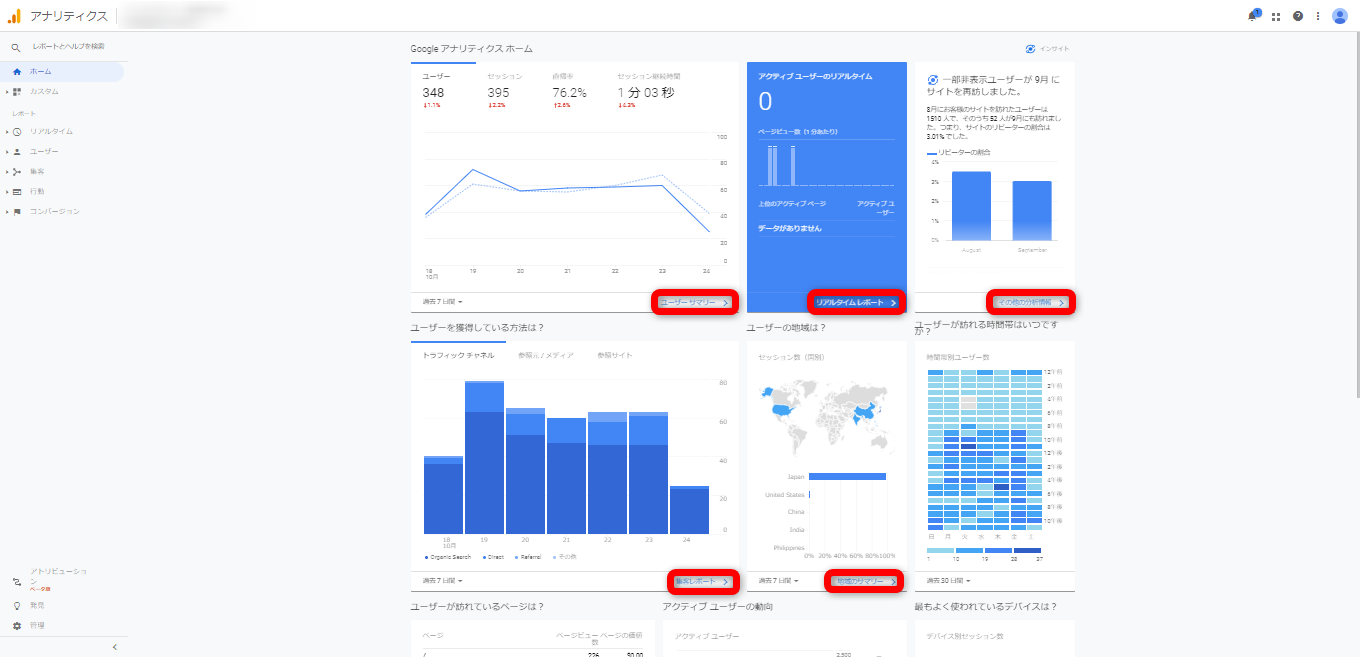This screenshot has height=657, width=1360.
Task: Expand the コンバージョン section arrow
Action: [x=6, y=211]
